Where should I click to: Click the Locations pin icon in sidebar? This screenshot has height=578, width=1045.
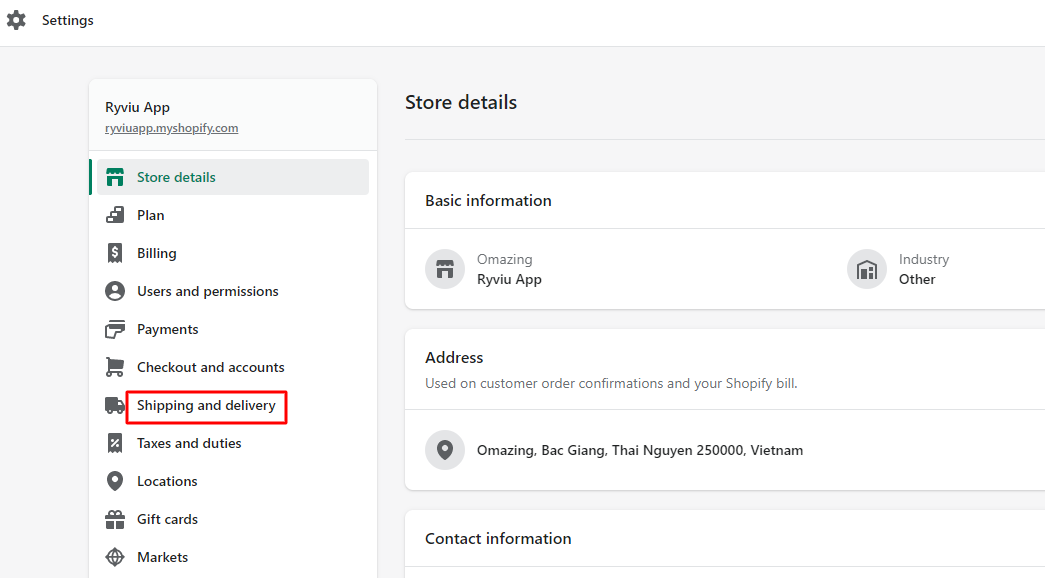pyautogui.click(x=115, y=481)
